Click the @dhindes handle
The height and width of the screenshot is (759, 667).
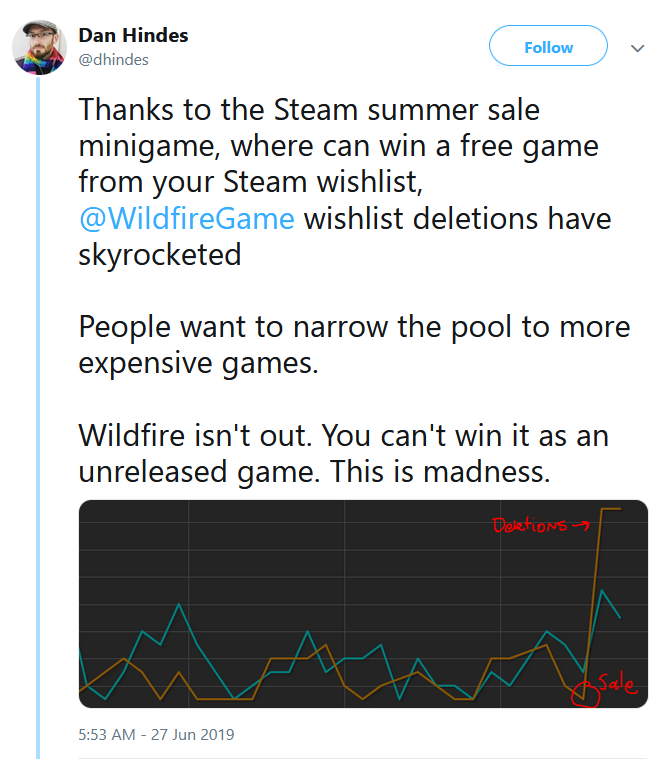coord(113,59)
